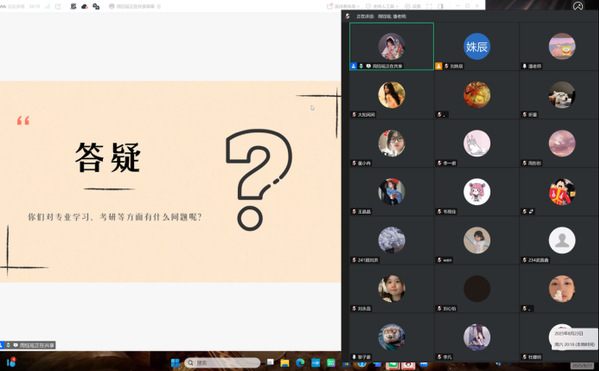This screenshot has width=599, height=371.
Task: Click the muted mic icon in speaking bar
Action: (348, 16)
